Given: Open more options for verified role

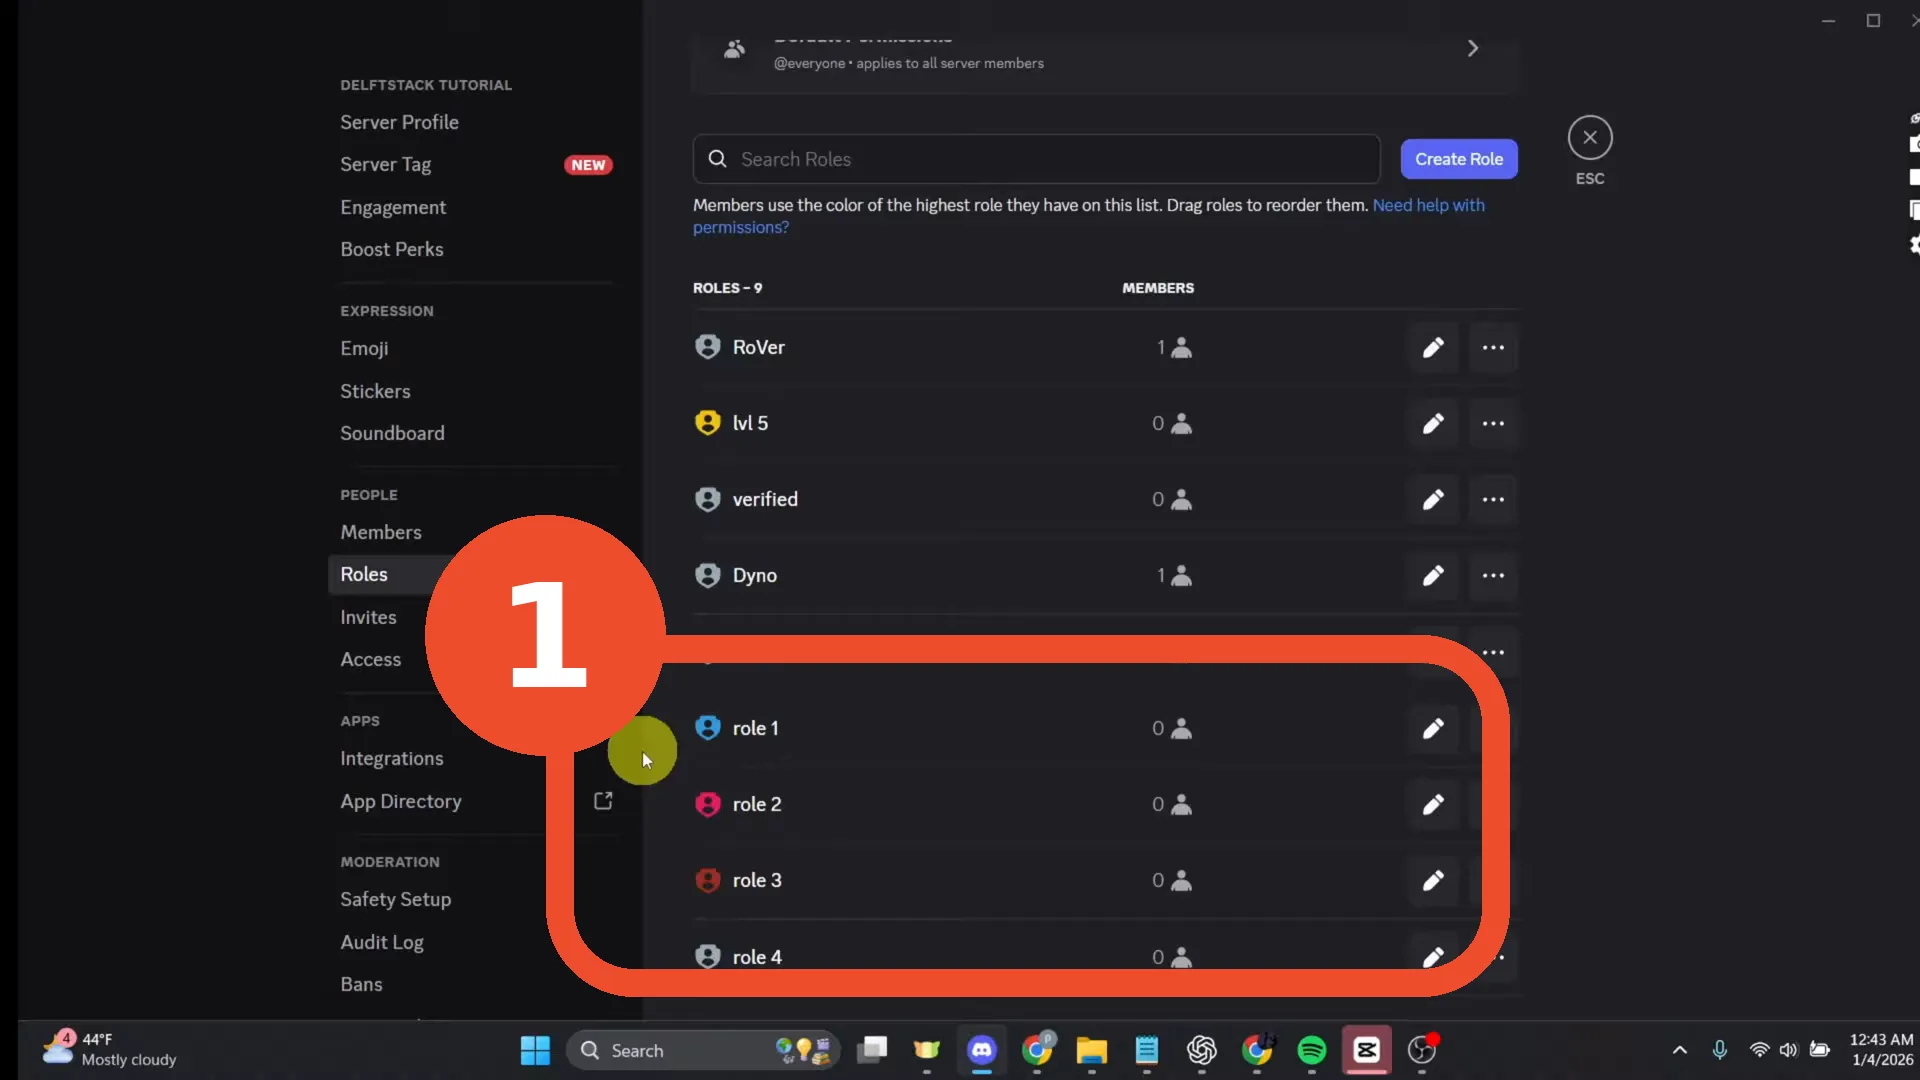Looking at the screenshot, I should pos(1493,500).
